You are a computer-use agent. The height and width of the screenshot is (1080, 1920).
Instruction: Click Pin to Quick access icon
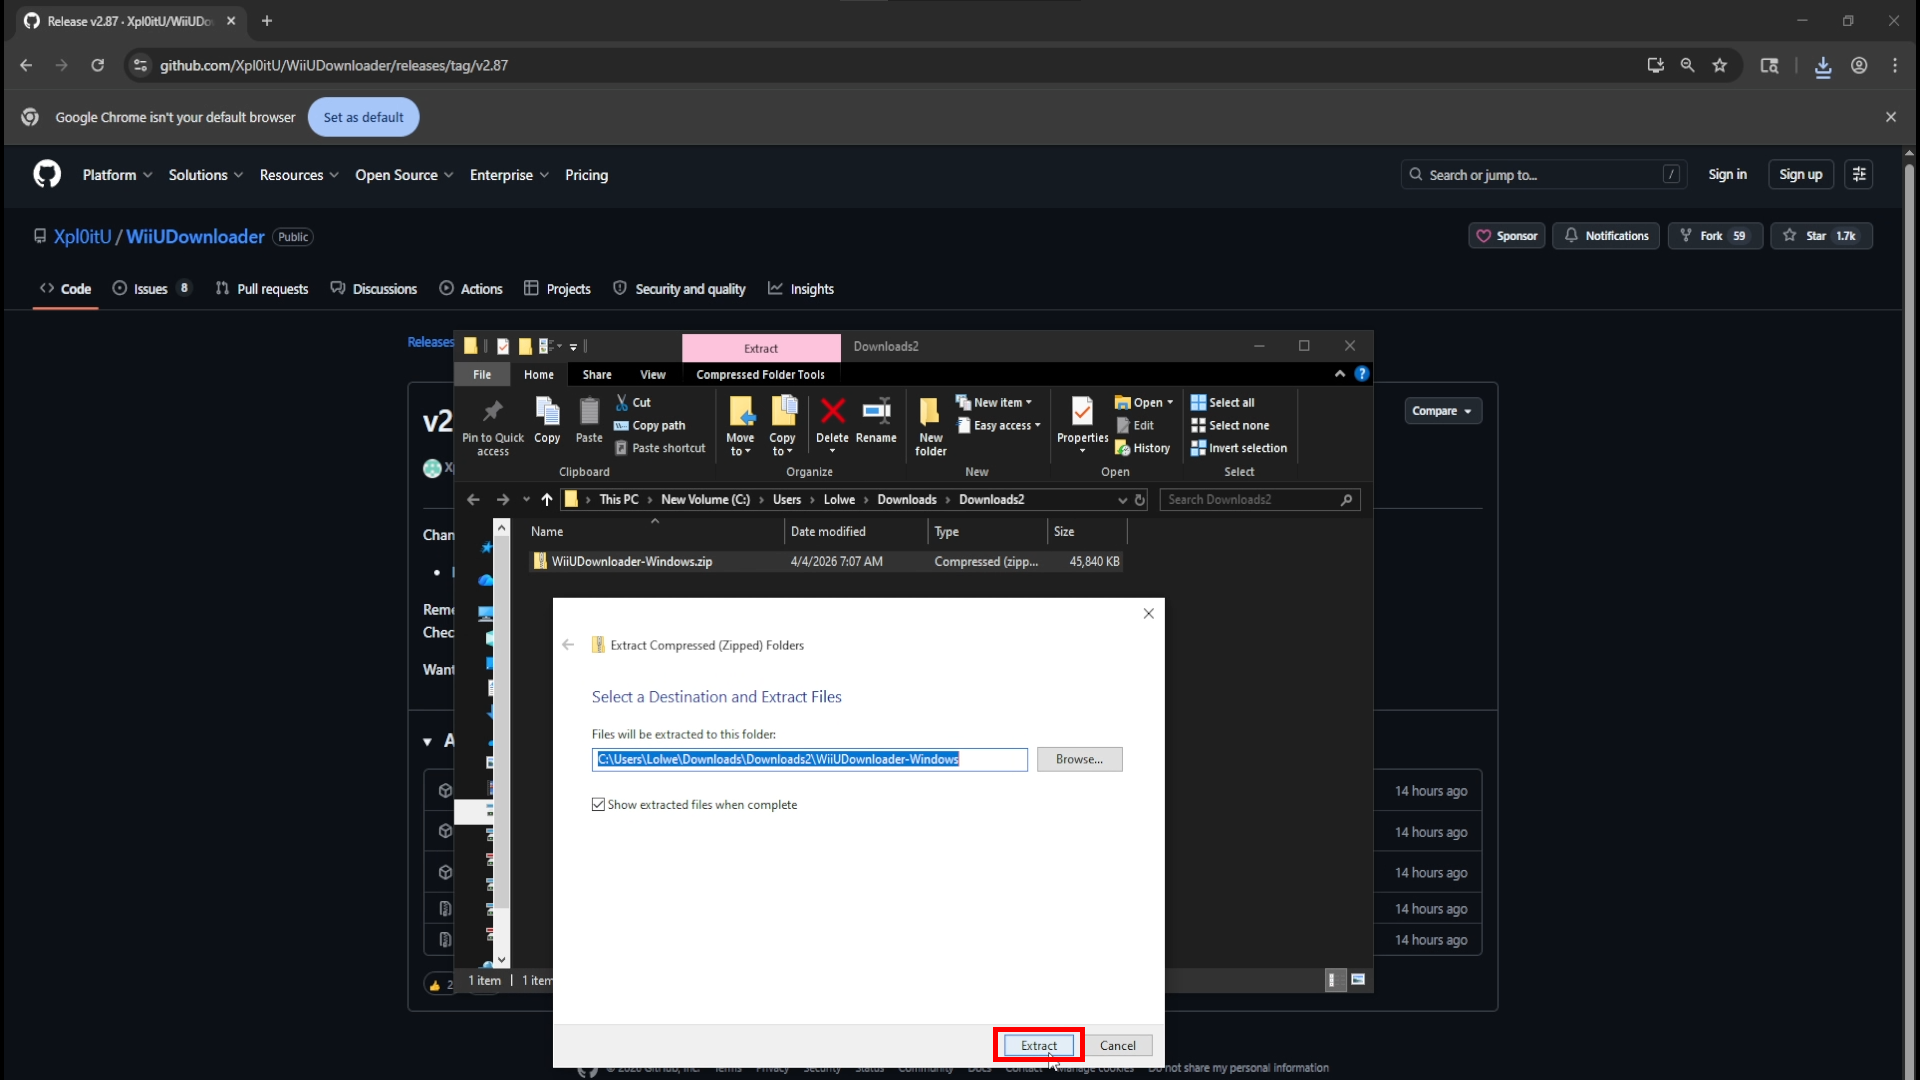(x=492, y=412)
